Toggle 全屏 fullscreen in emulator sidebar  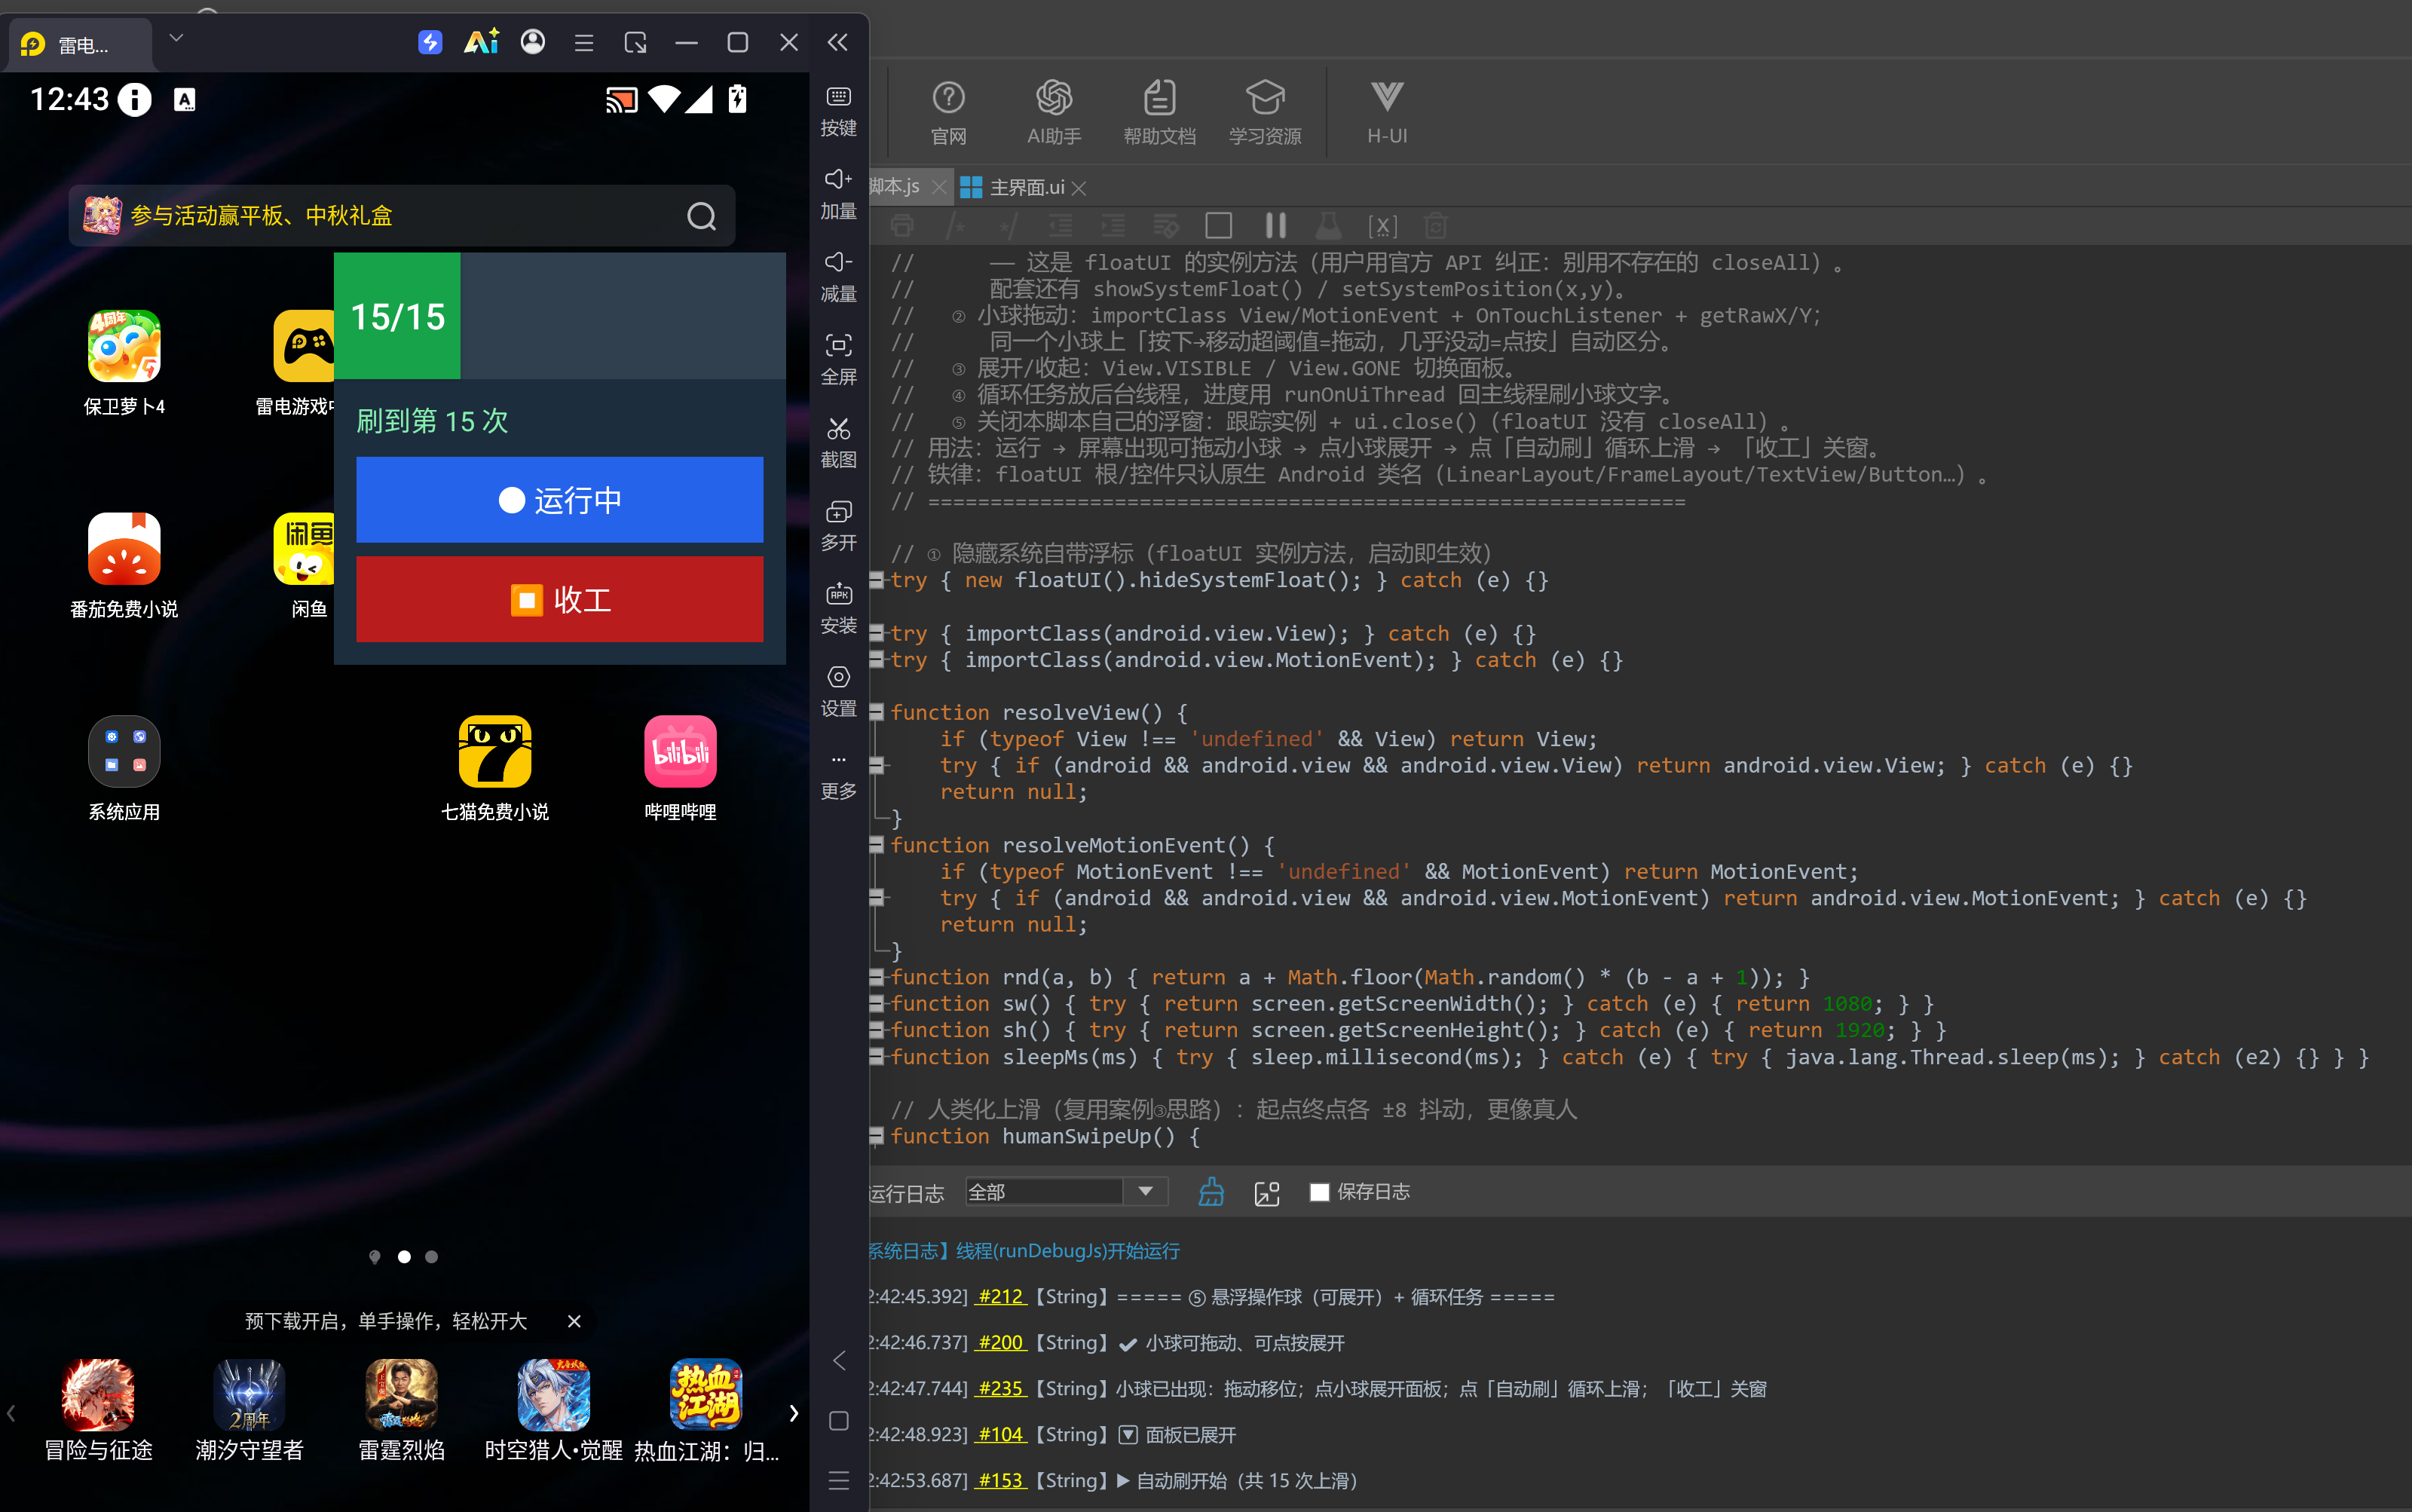[x=838, y=359]
